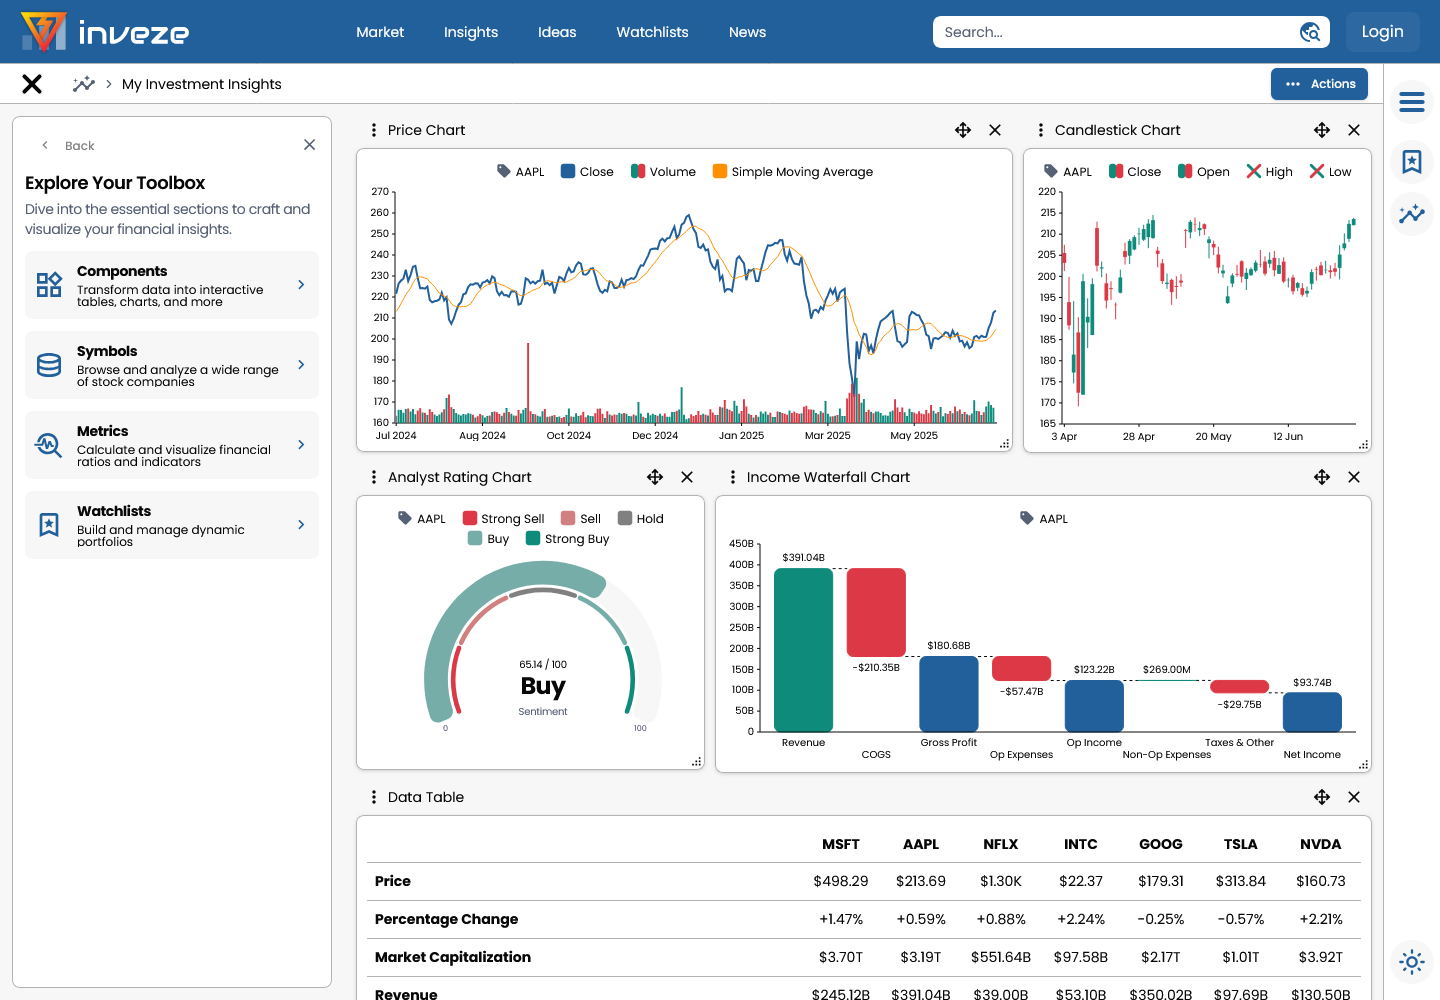Click the blue Net Income waterfall bar
1440x1000 pixels.
[1312, 712]
